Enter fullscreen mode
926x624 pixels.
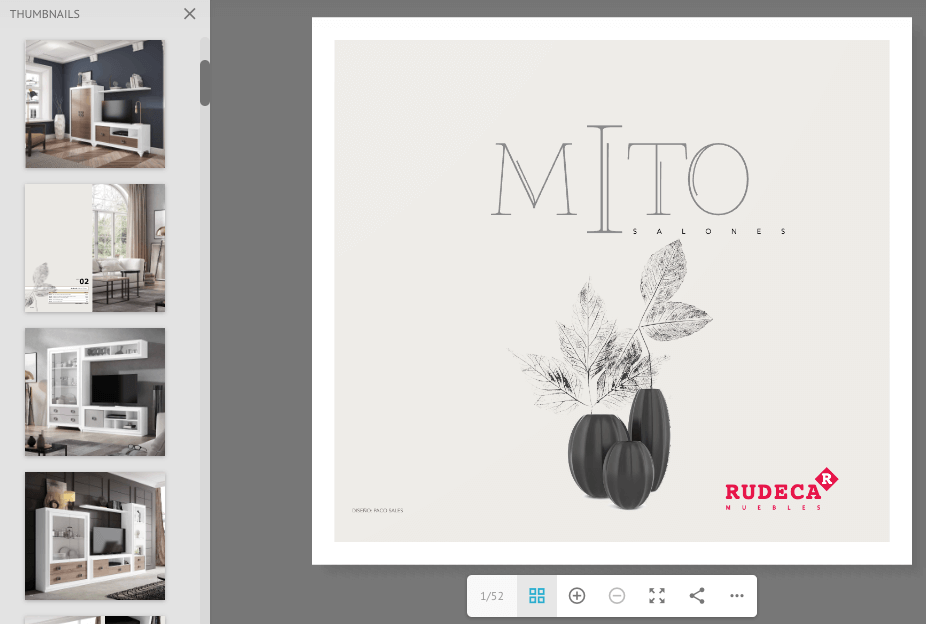[657, 596]
